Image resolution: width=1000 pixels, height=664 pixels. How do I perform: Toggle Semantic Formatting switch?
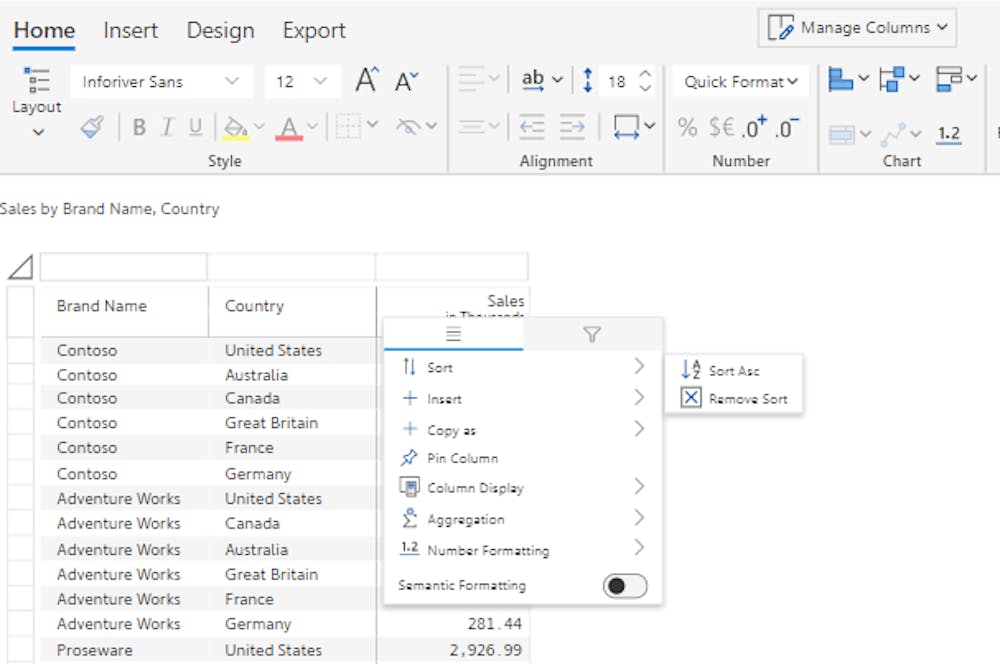point(625,586)
